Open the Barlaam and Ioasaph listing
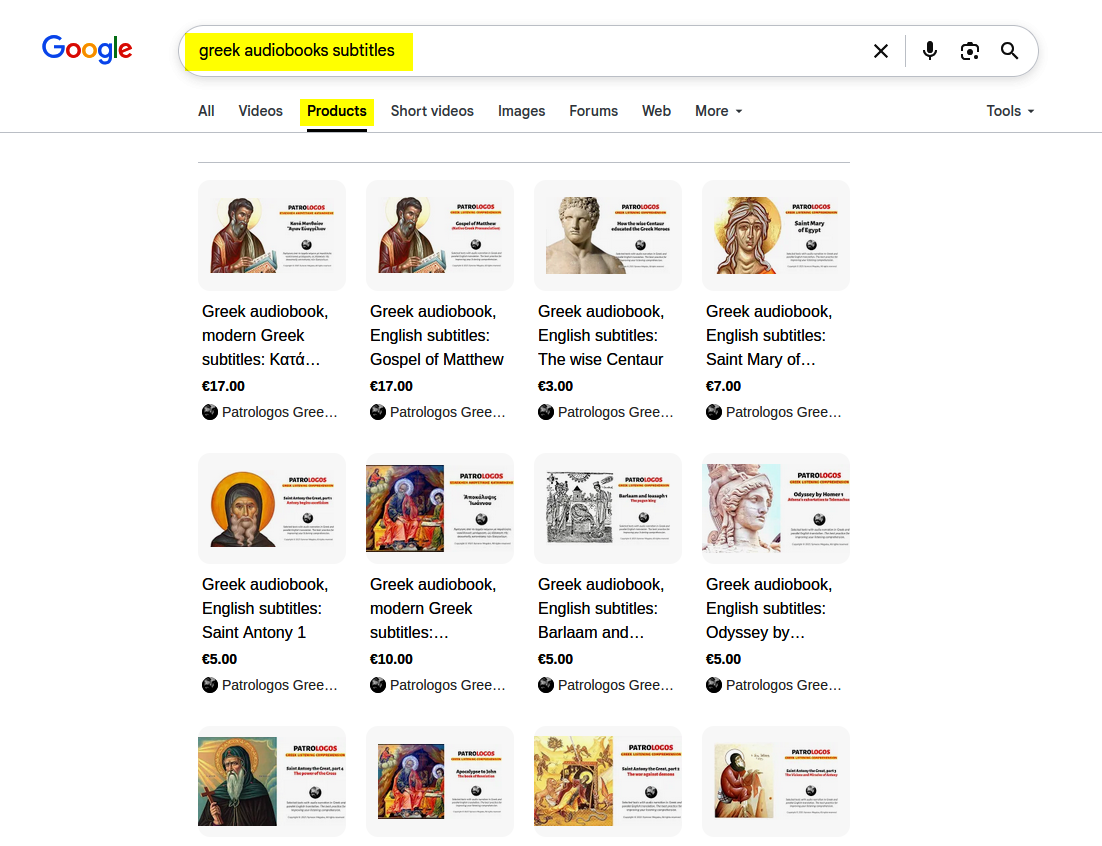This screenshot has height=846, width=1102. click(x=599, y=608)
